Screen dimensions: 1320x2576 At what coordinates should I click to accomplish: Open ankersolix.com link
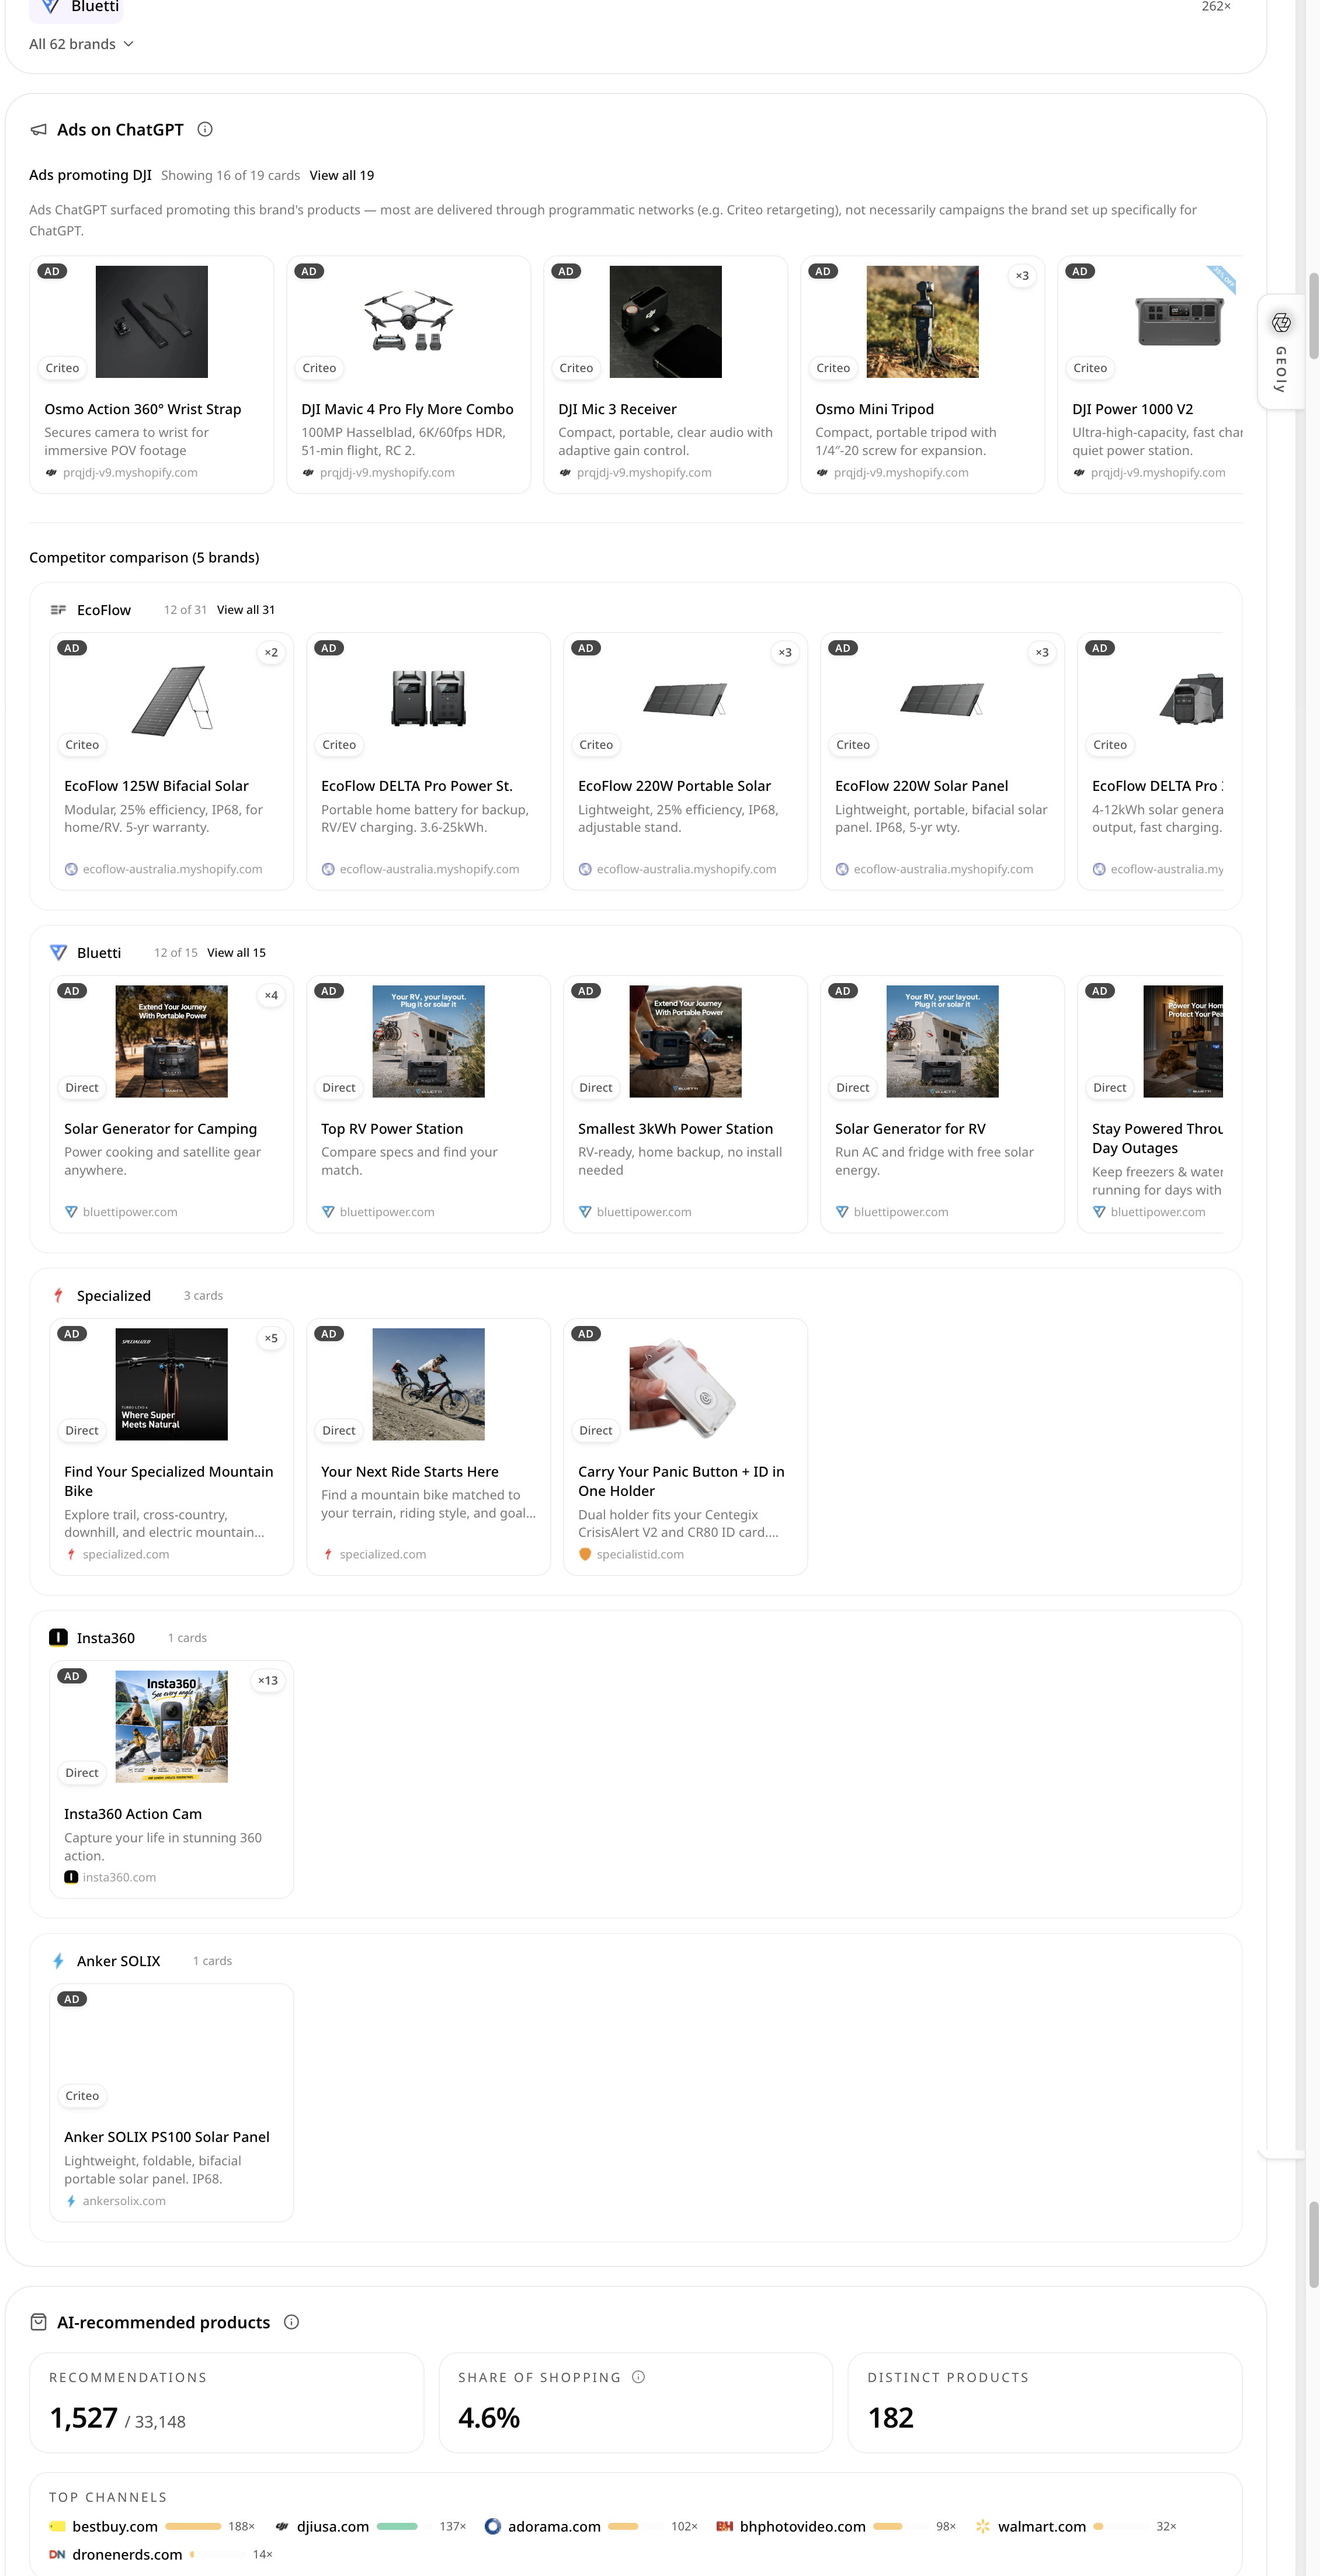(124, 2201)
